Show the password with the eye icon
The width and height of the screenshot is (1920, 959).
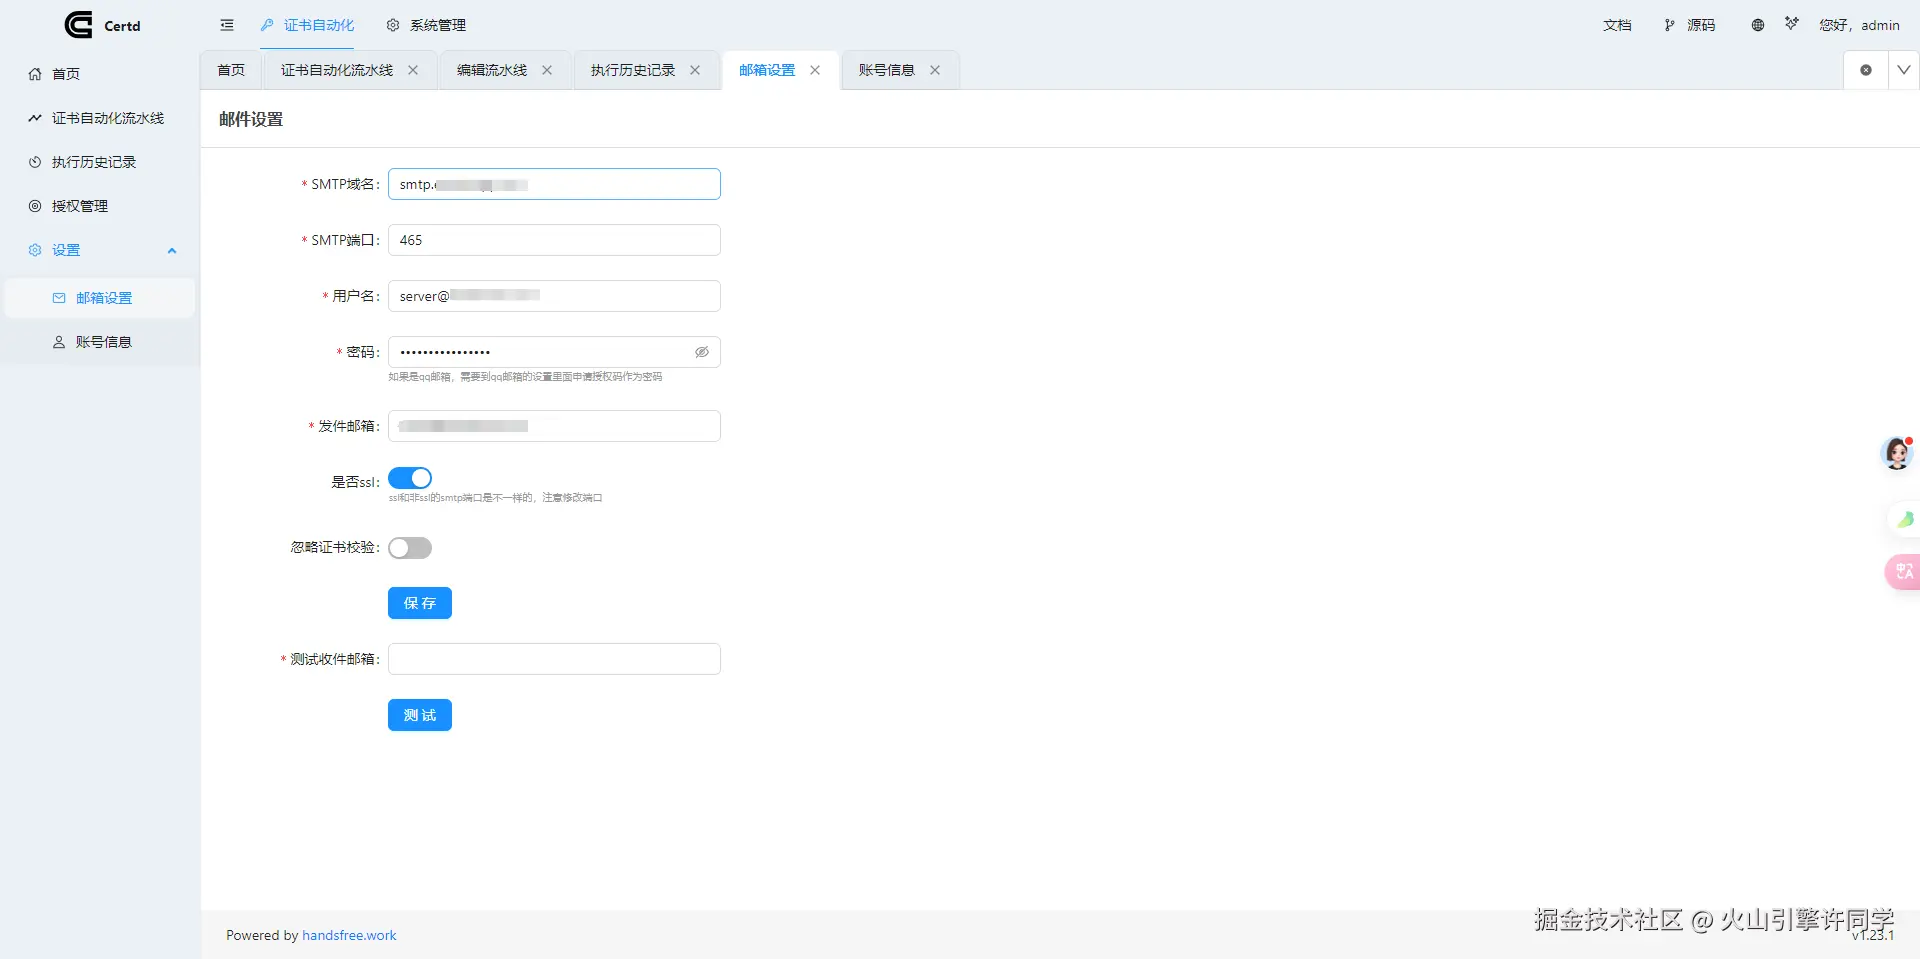(x=702, y=352)
